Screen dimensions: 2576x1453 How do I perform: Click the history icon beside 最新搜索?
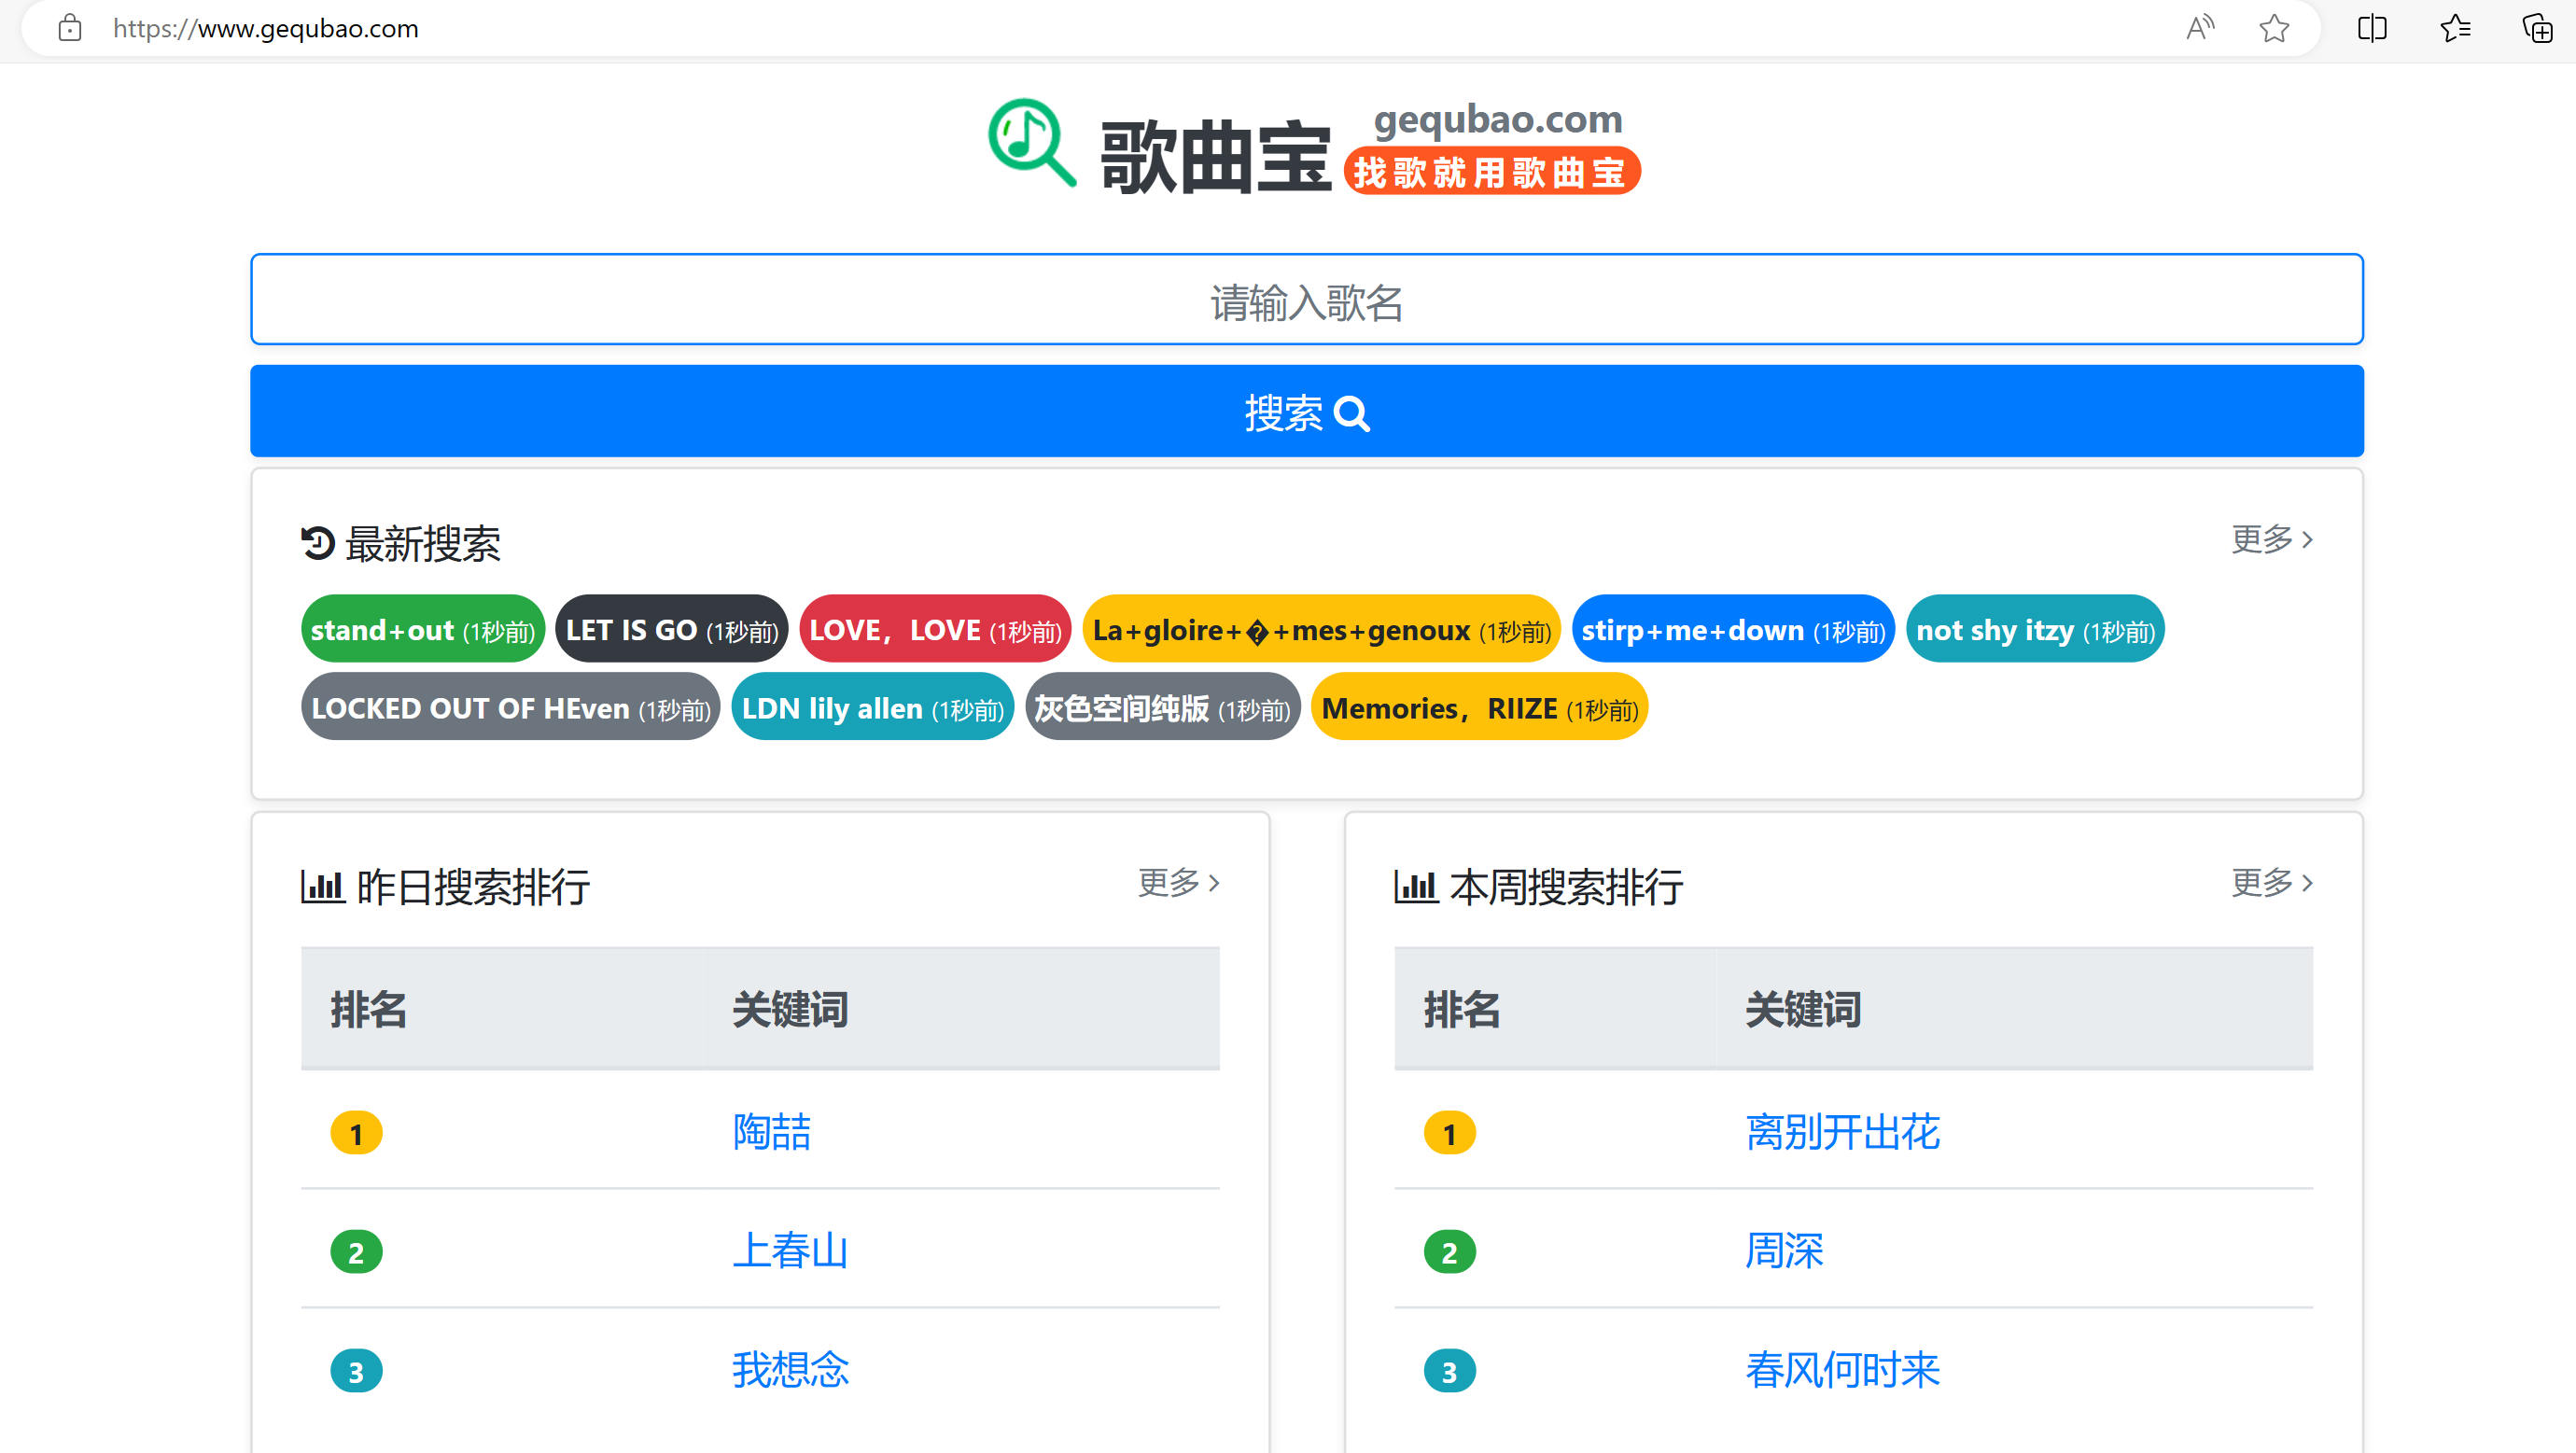(317, 543)
